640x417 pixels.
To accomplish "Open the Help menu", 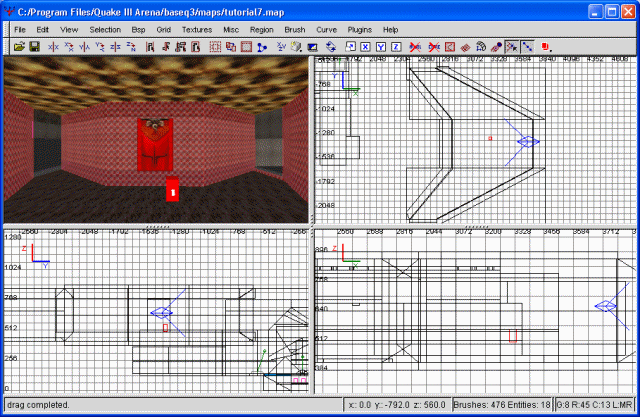I will click(x=391, y=30).
